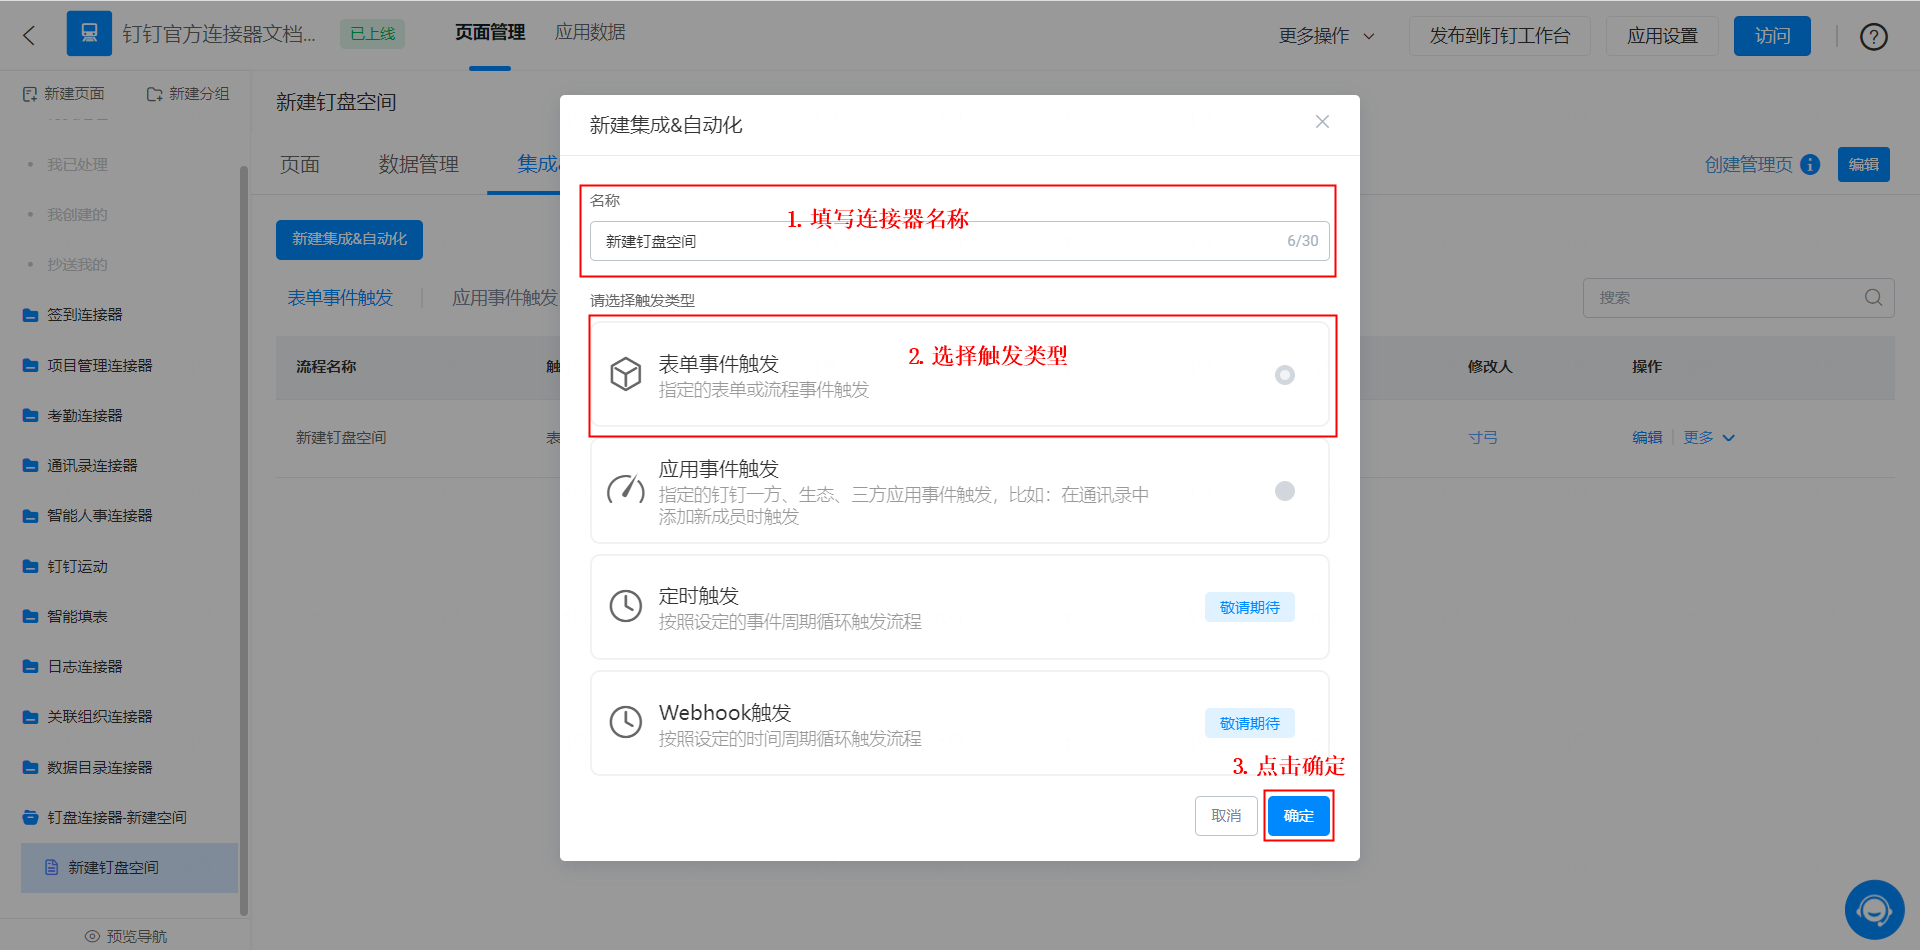Switch to the 页面管理 tab
This screenshot has width=1920, height=950.
[x=490, y=33]
